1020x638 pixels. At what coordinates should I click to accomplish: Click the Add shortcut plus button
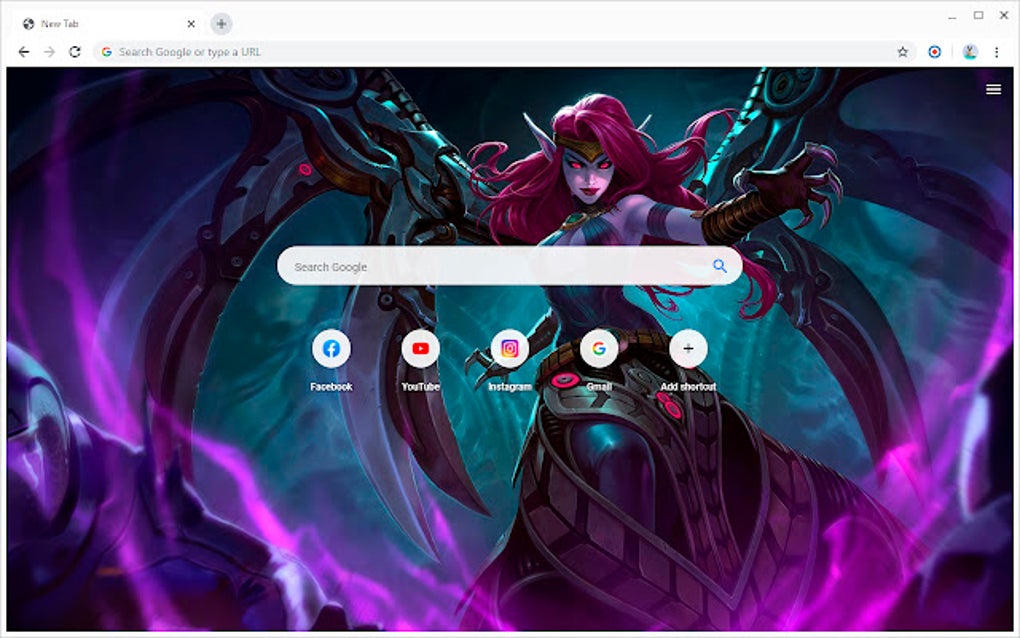coord(688,349)
